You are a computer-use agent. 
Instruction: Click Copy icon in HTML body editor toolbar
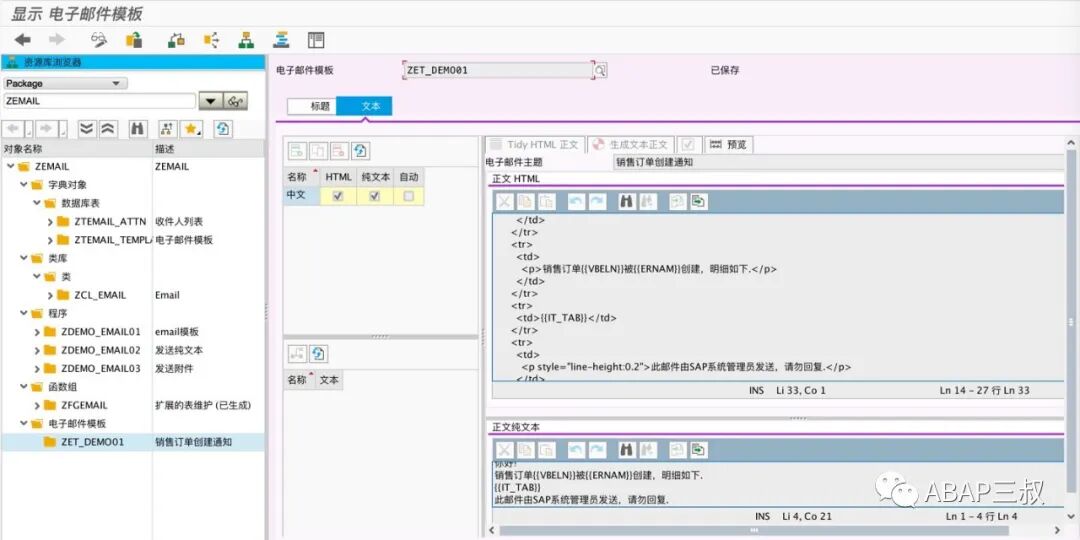coord(526,201)
